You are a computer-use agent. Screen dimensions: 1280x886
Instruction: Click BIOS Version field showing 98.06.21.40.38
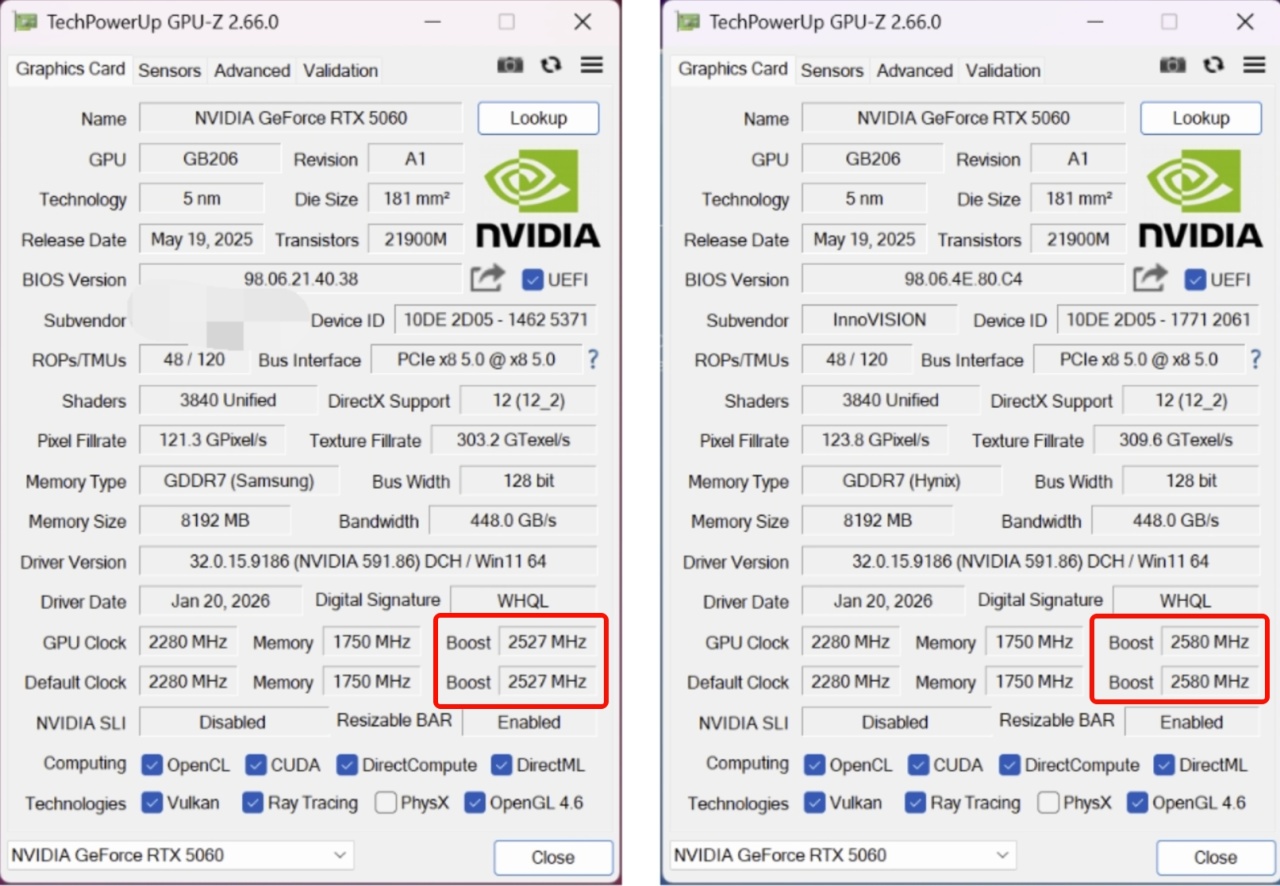(301, 279)
